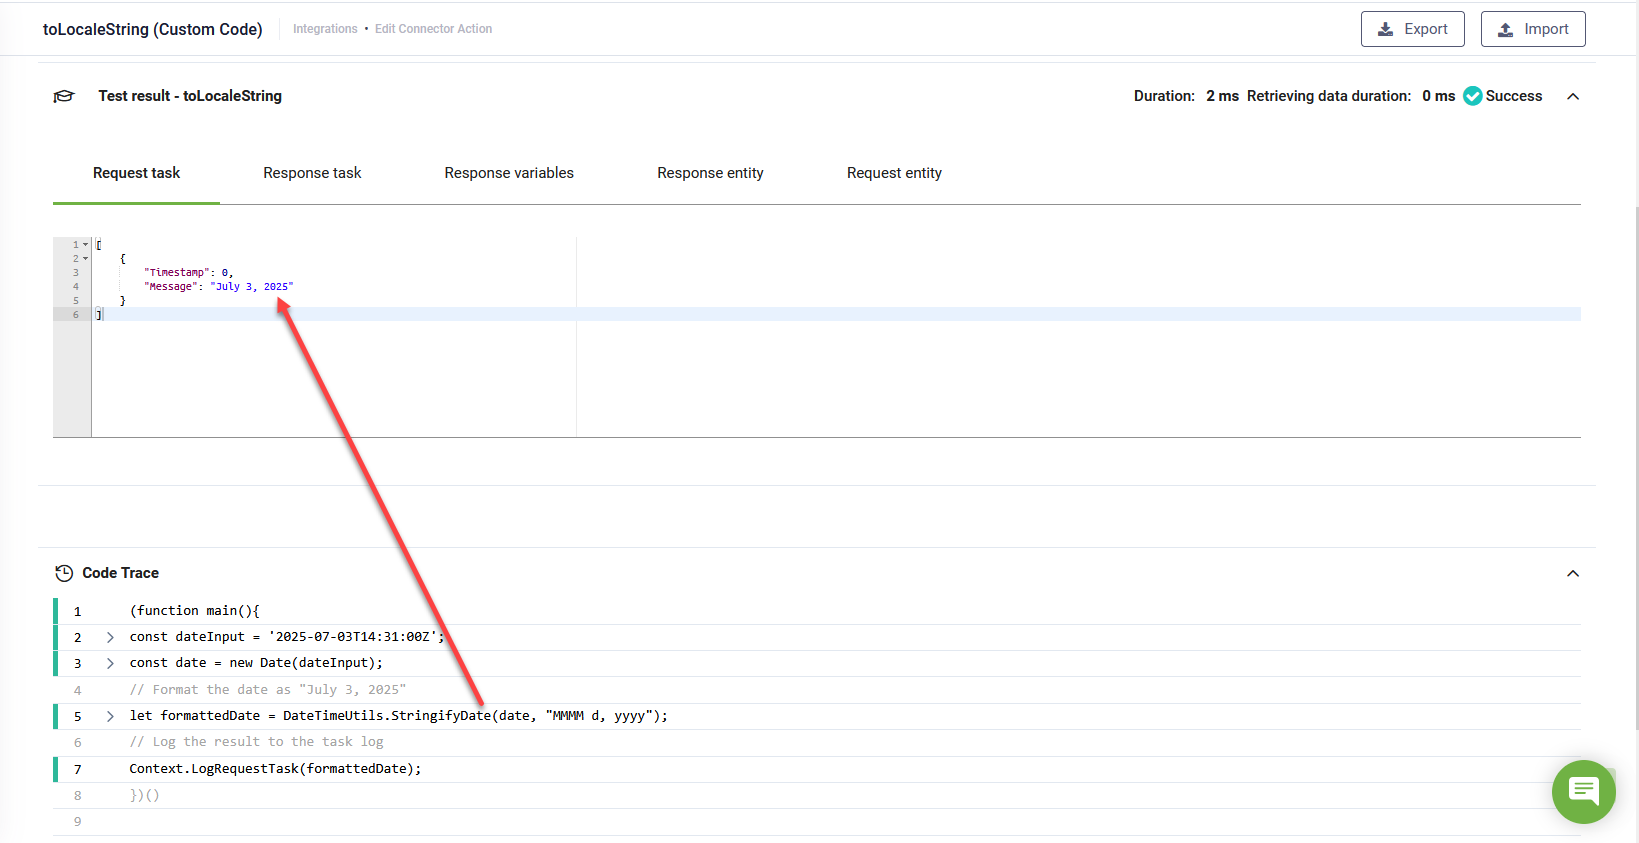Click the Export button
Image resolution: width=1639 pixels, height=843 pixels.
(x=1412, y=29)
